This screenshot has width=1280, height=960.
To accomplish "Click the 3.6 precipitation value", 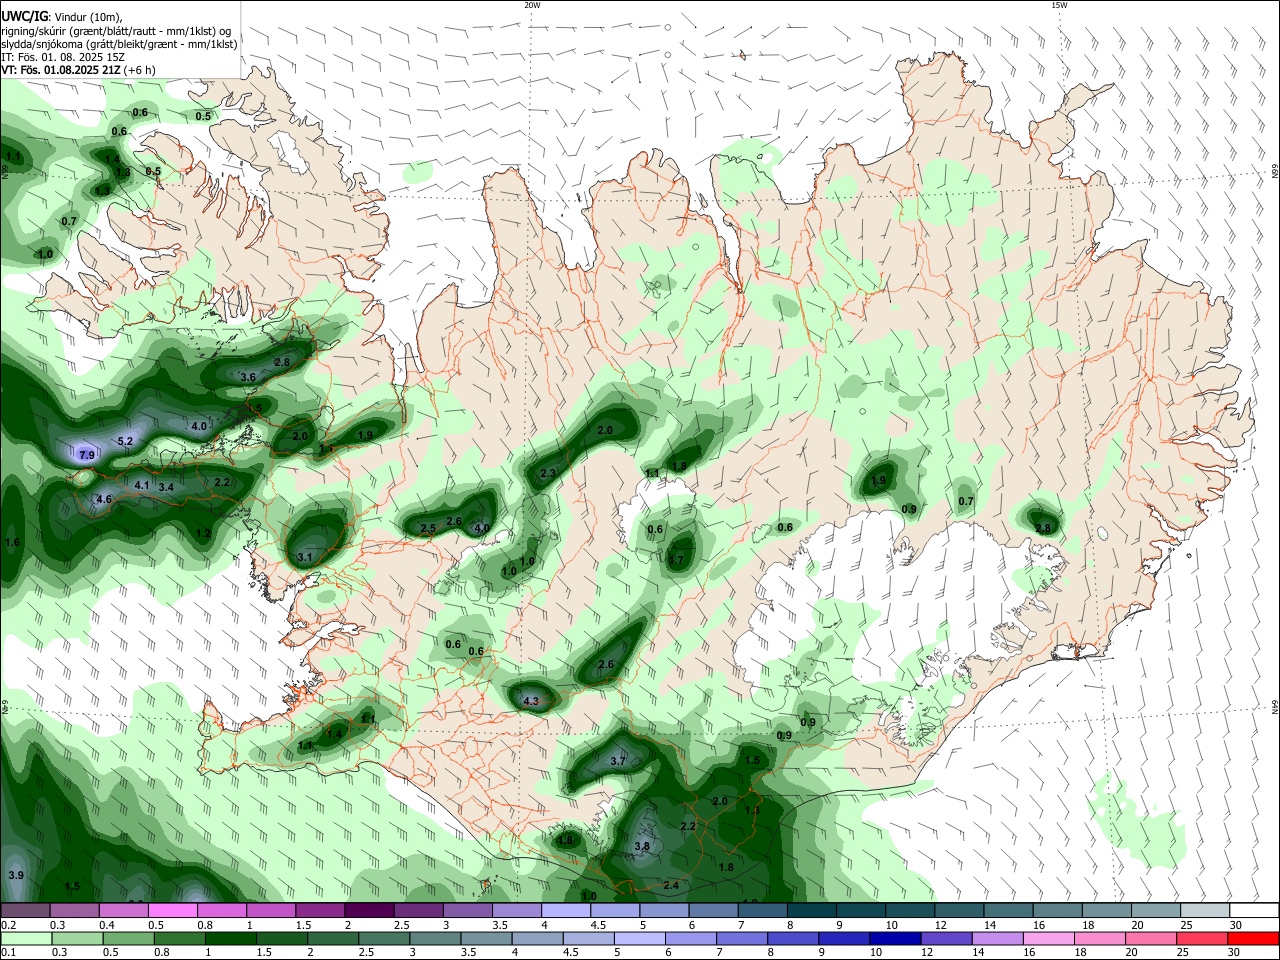I will point(249,377).
